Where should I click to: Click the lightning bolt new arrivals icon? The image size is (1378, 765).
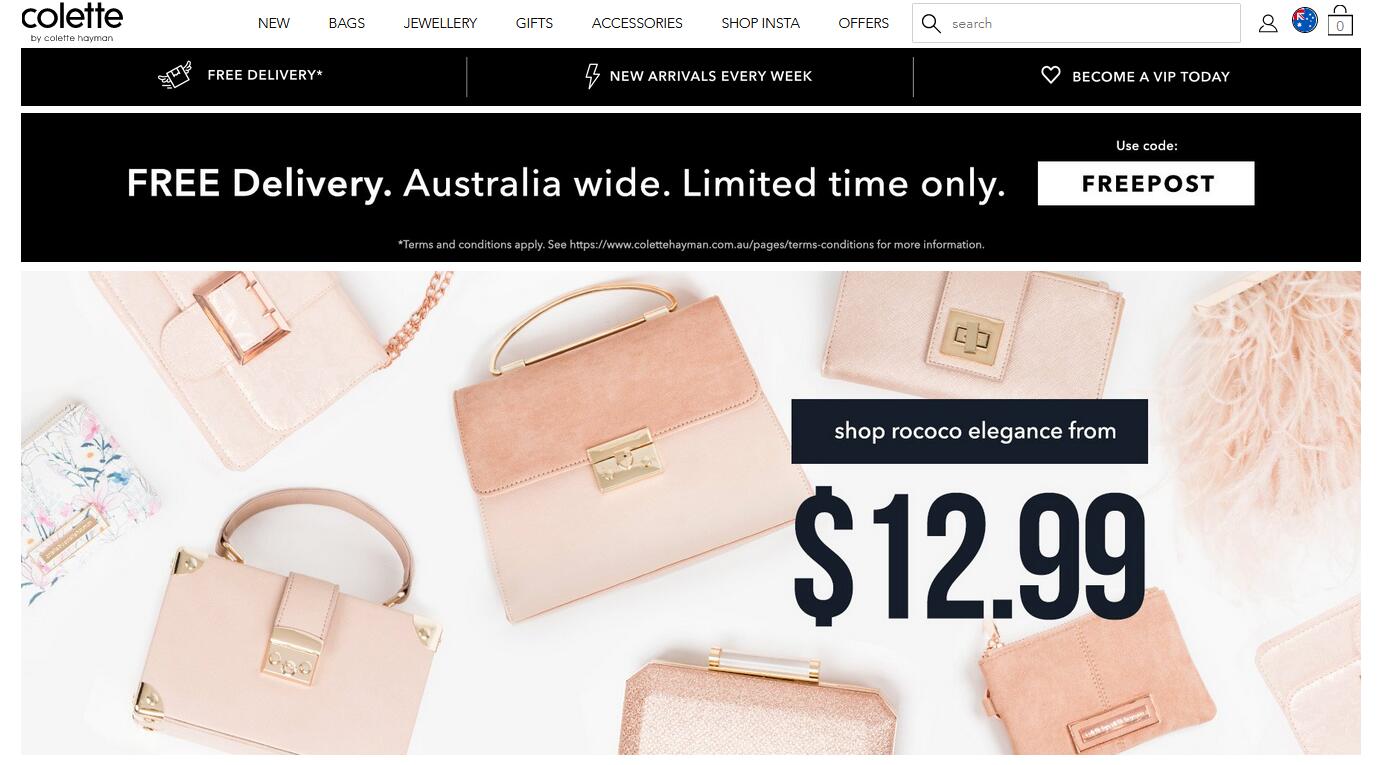[592, 76]
